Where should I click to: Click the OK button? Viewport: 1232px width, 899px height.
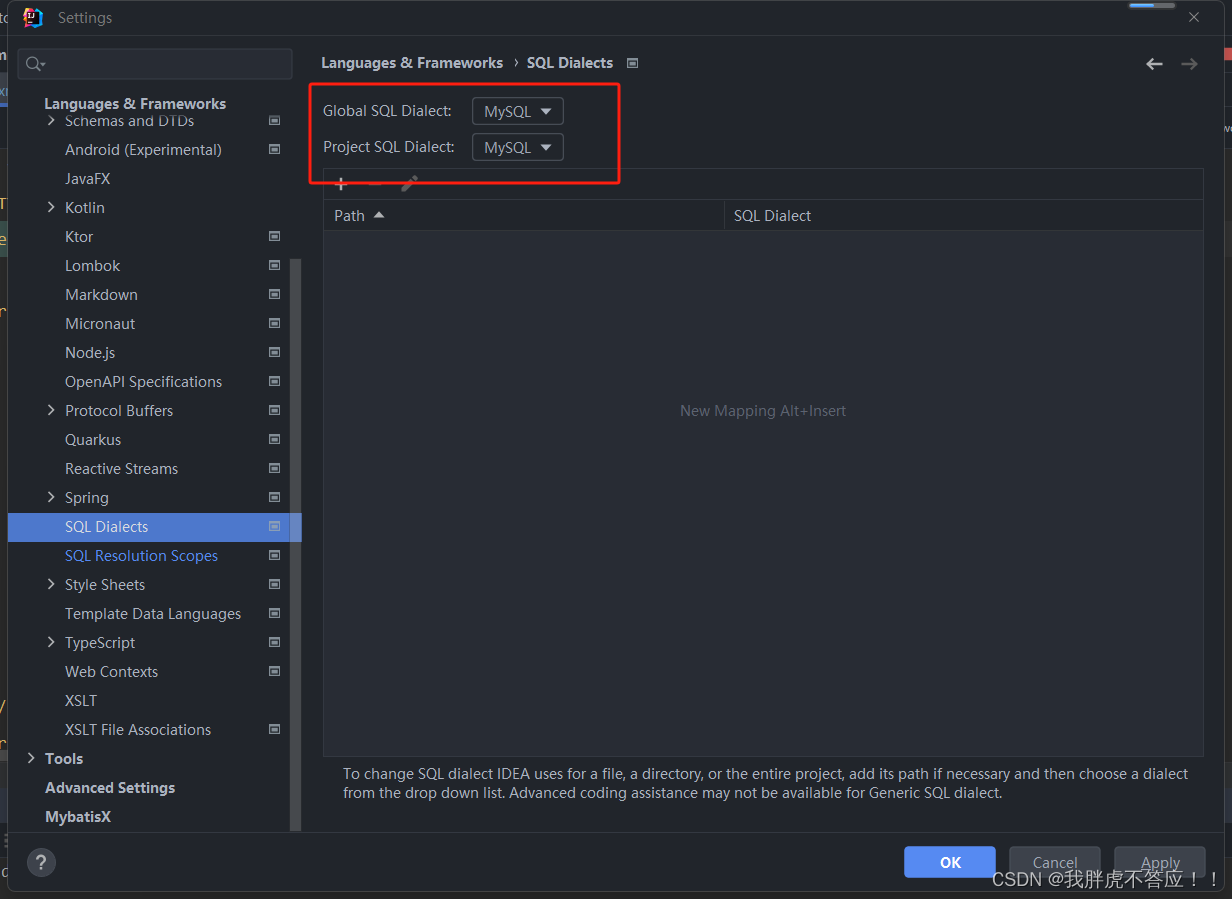point(950,862)
